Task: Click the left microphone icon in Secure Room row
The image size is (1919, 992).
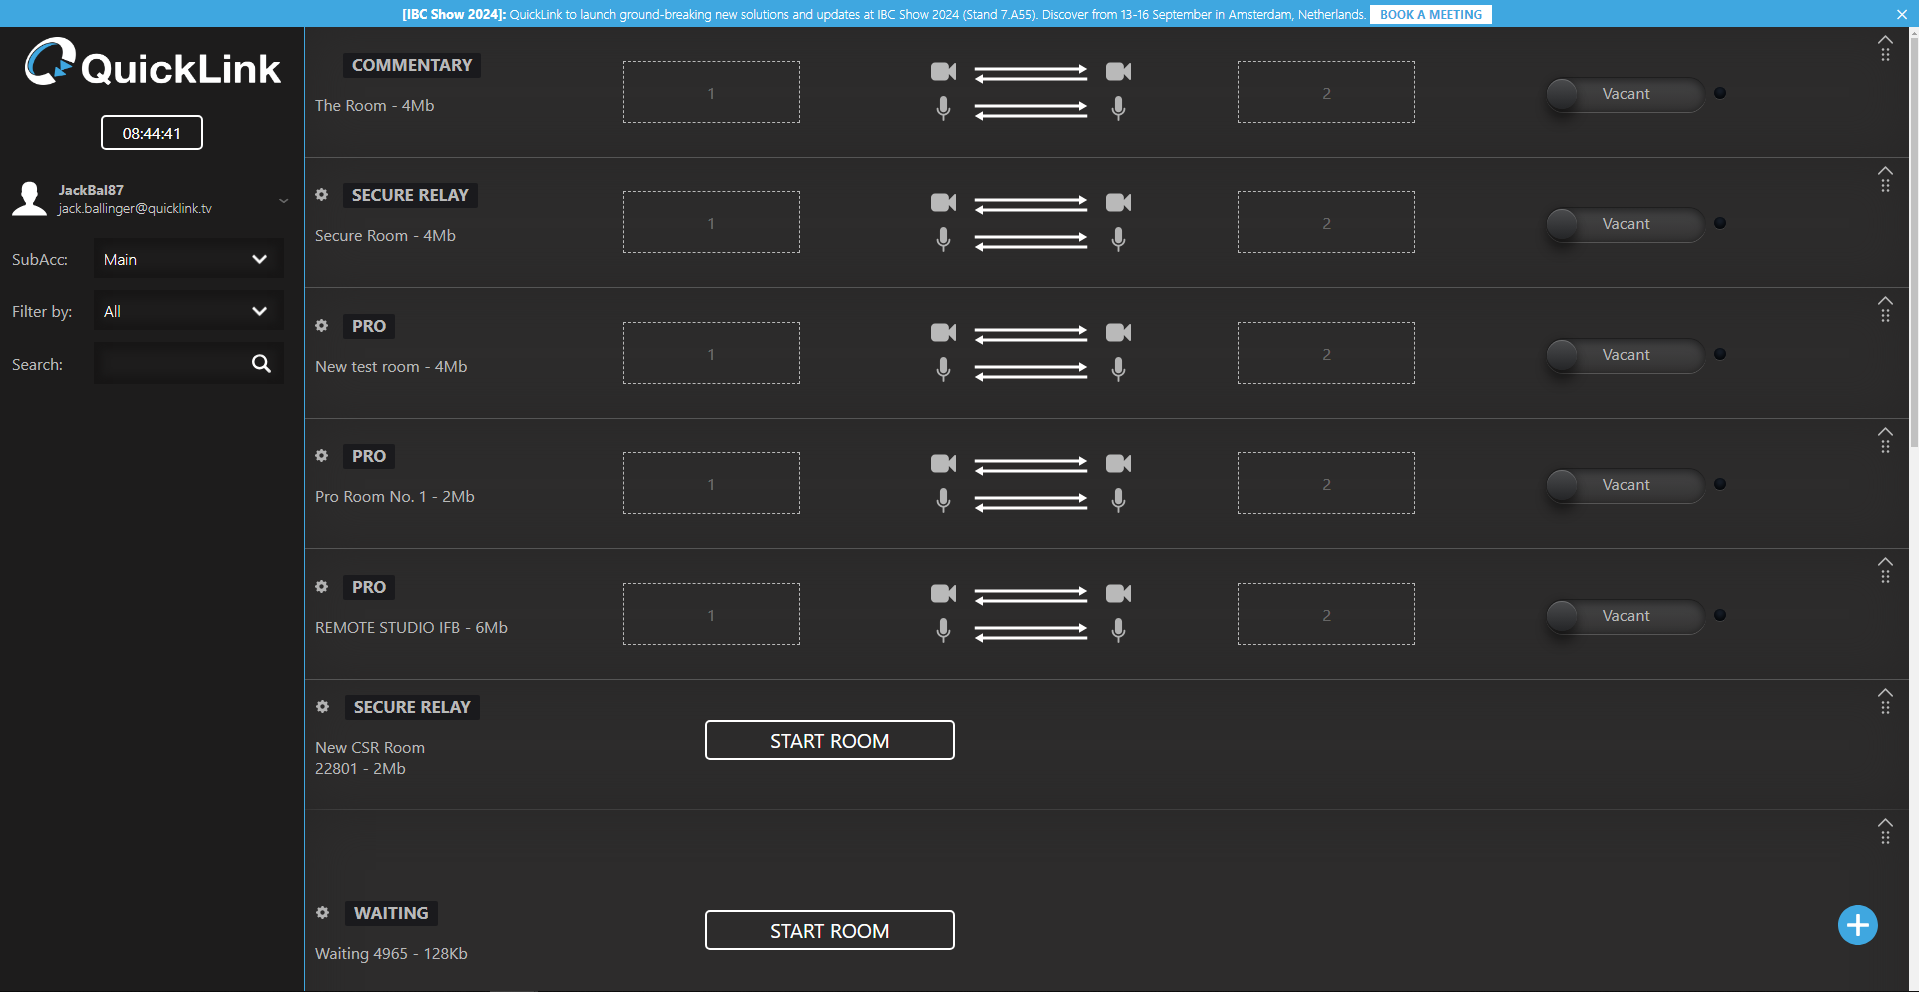Action: [943, 239]
